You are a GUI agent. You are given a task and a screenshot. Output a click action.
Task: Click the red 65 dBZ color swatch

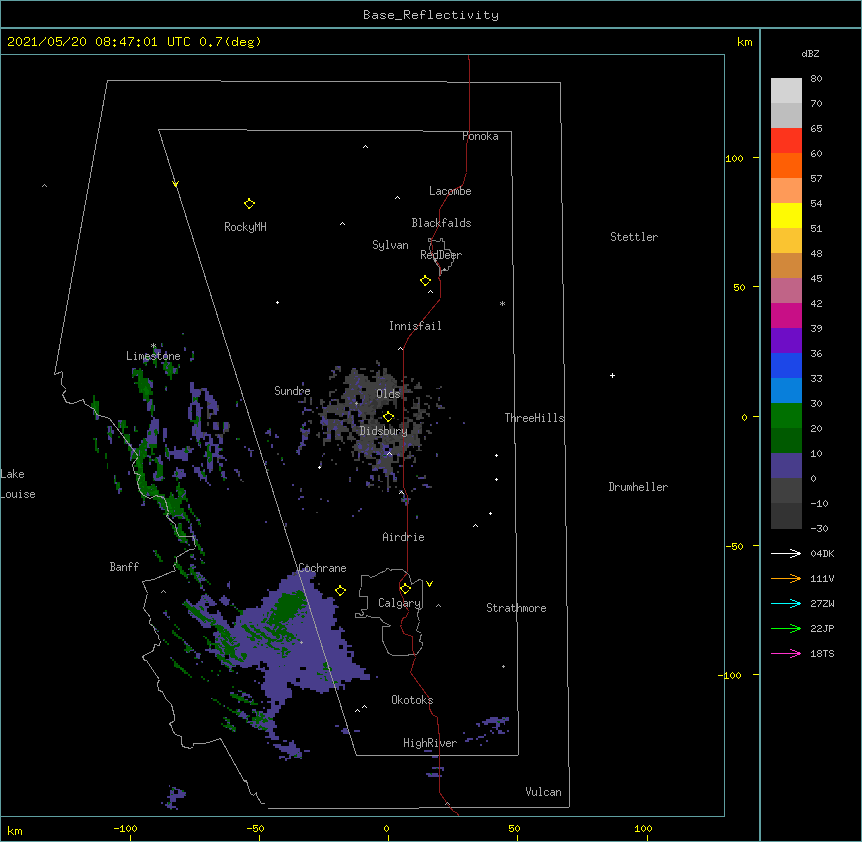(786, 141)
